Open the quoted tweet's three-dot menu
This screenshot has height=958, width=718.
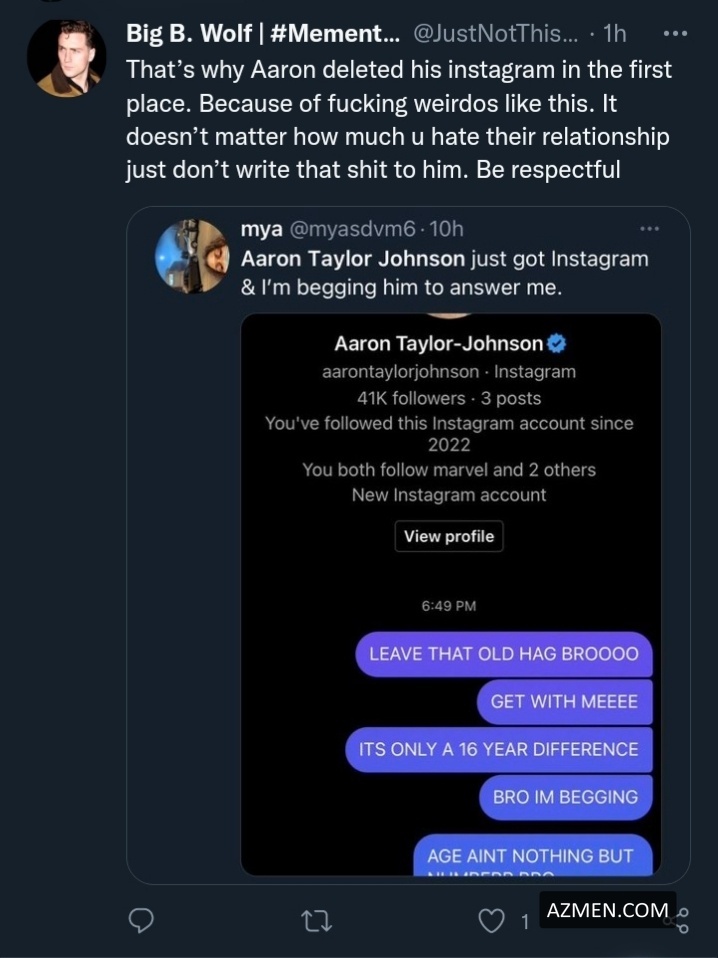[x=650, y=229]
